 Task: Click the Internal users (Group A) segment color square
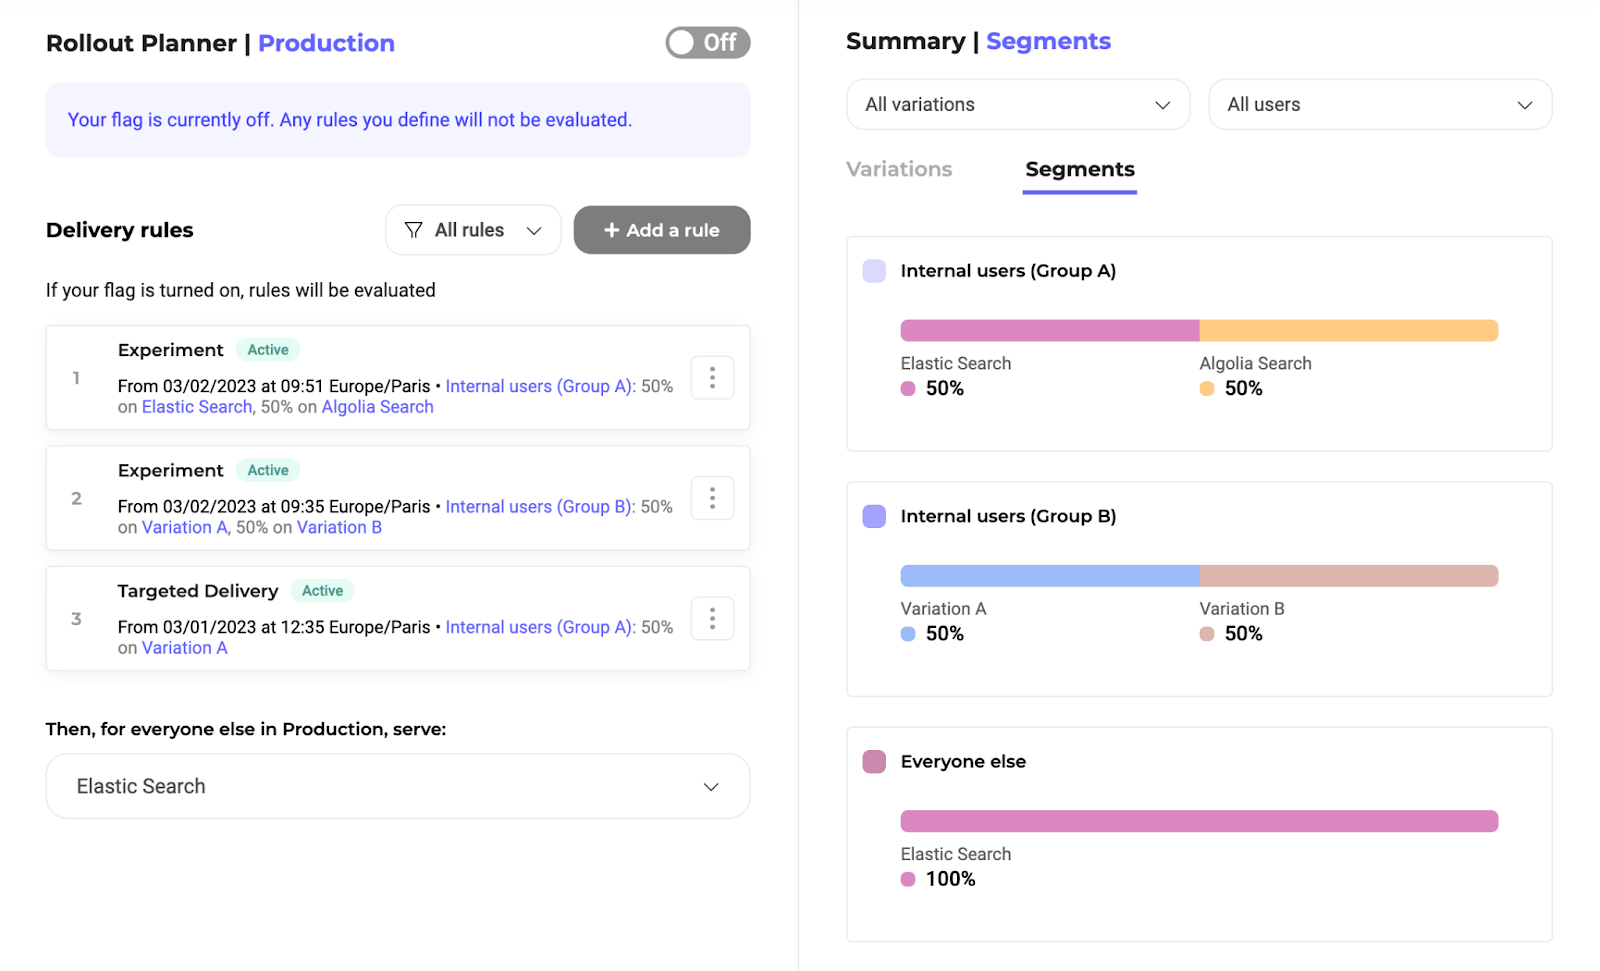874,271
